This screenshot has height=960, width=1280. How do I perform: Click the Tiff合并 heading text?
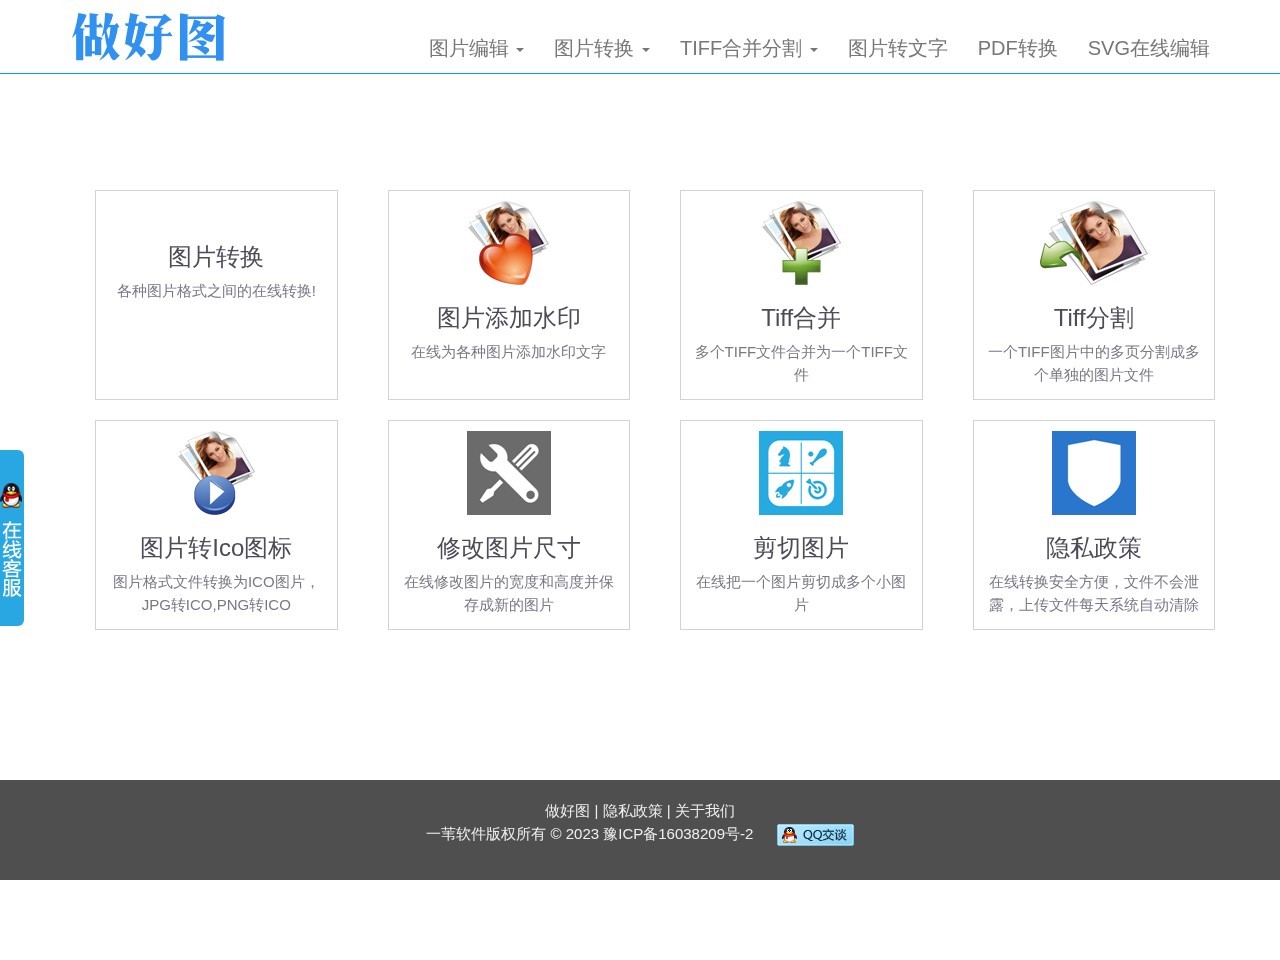click(x=801, y=318)
